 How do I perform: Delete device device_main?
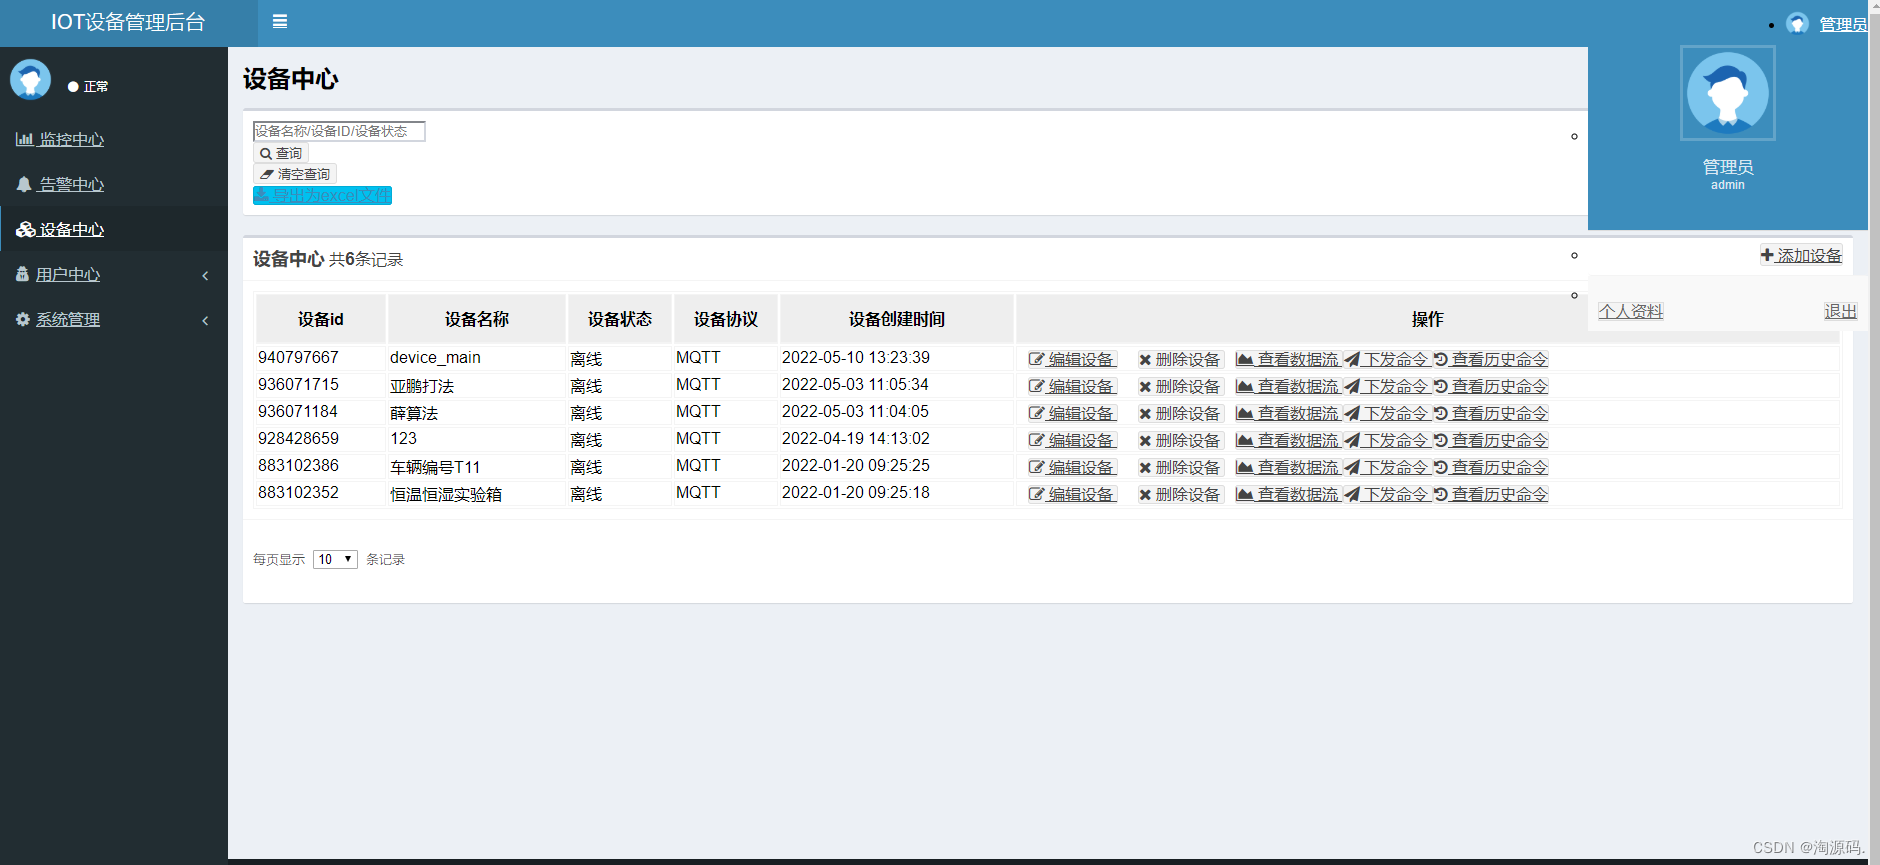click(x=1180, y=359)
